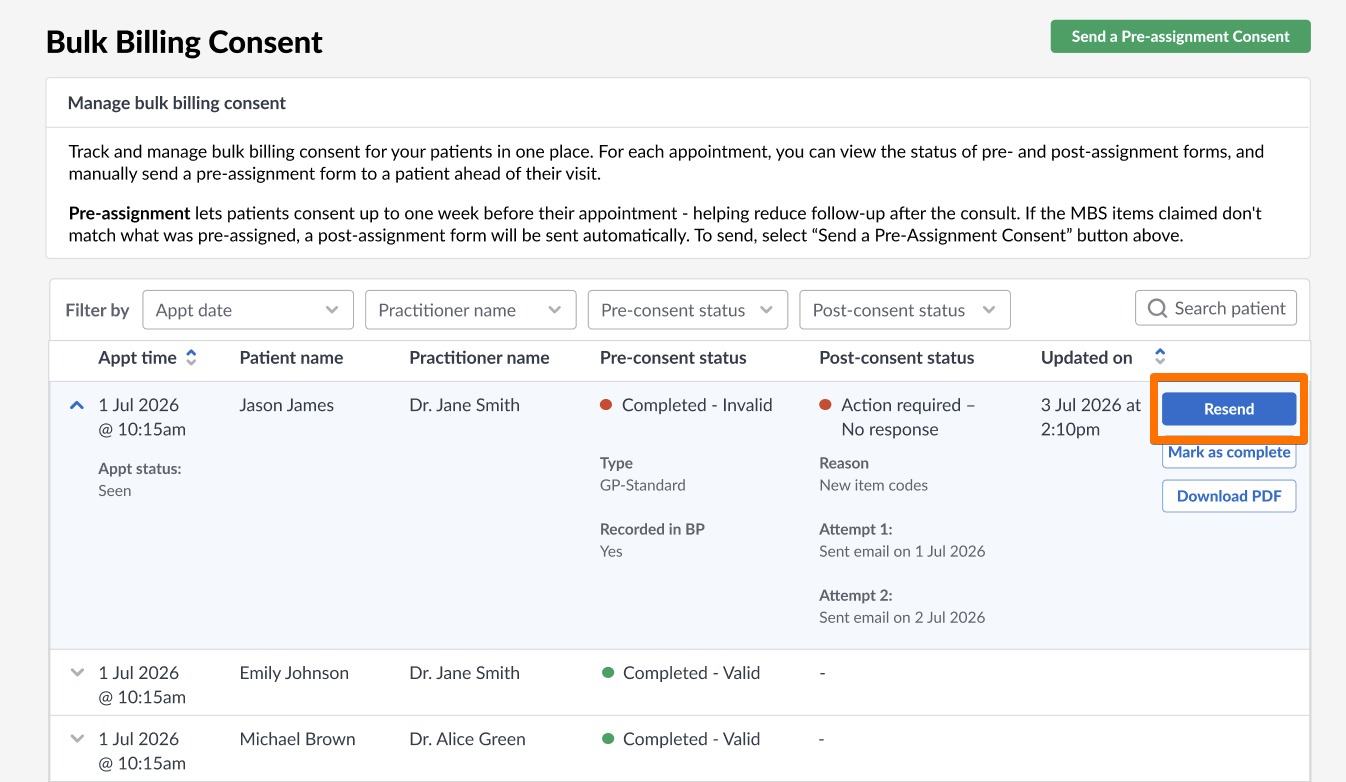Screen dimensions: 1346x782
Task: Focus the Search patient field
Action: pos(1216,309)
